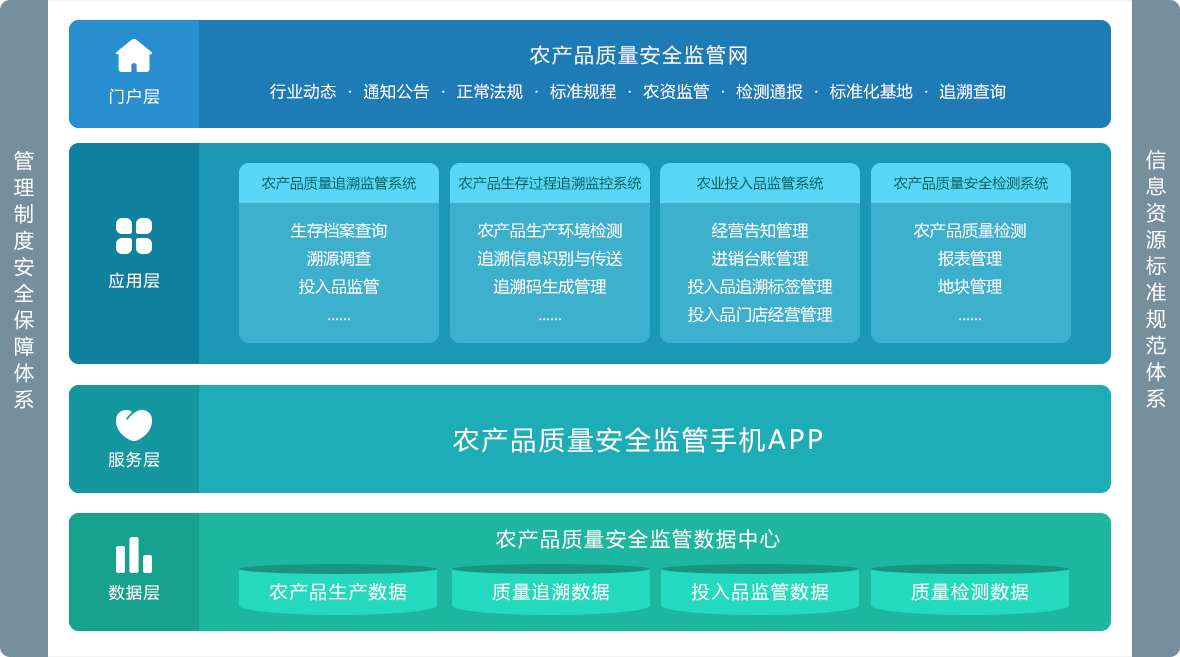Viewport: 1180px width, 657px height.
Task: Click the 农产品质量检测 item
Action: click(x=970, y=230)
